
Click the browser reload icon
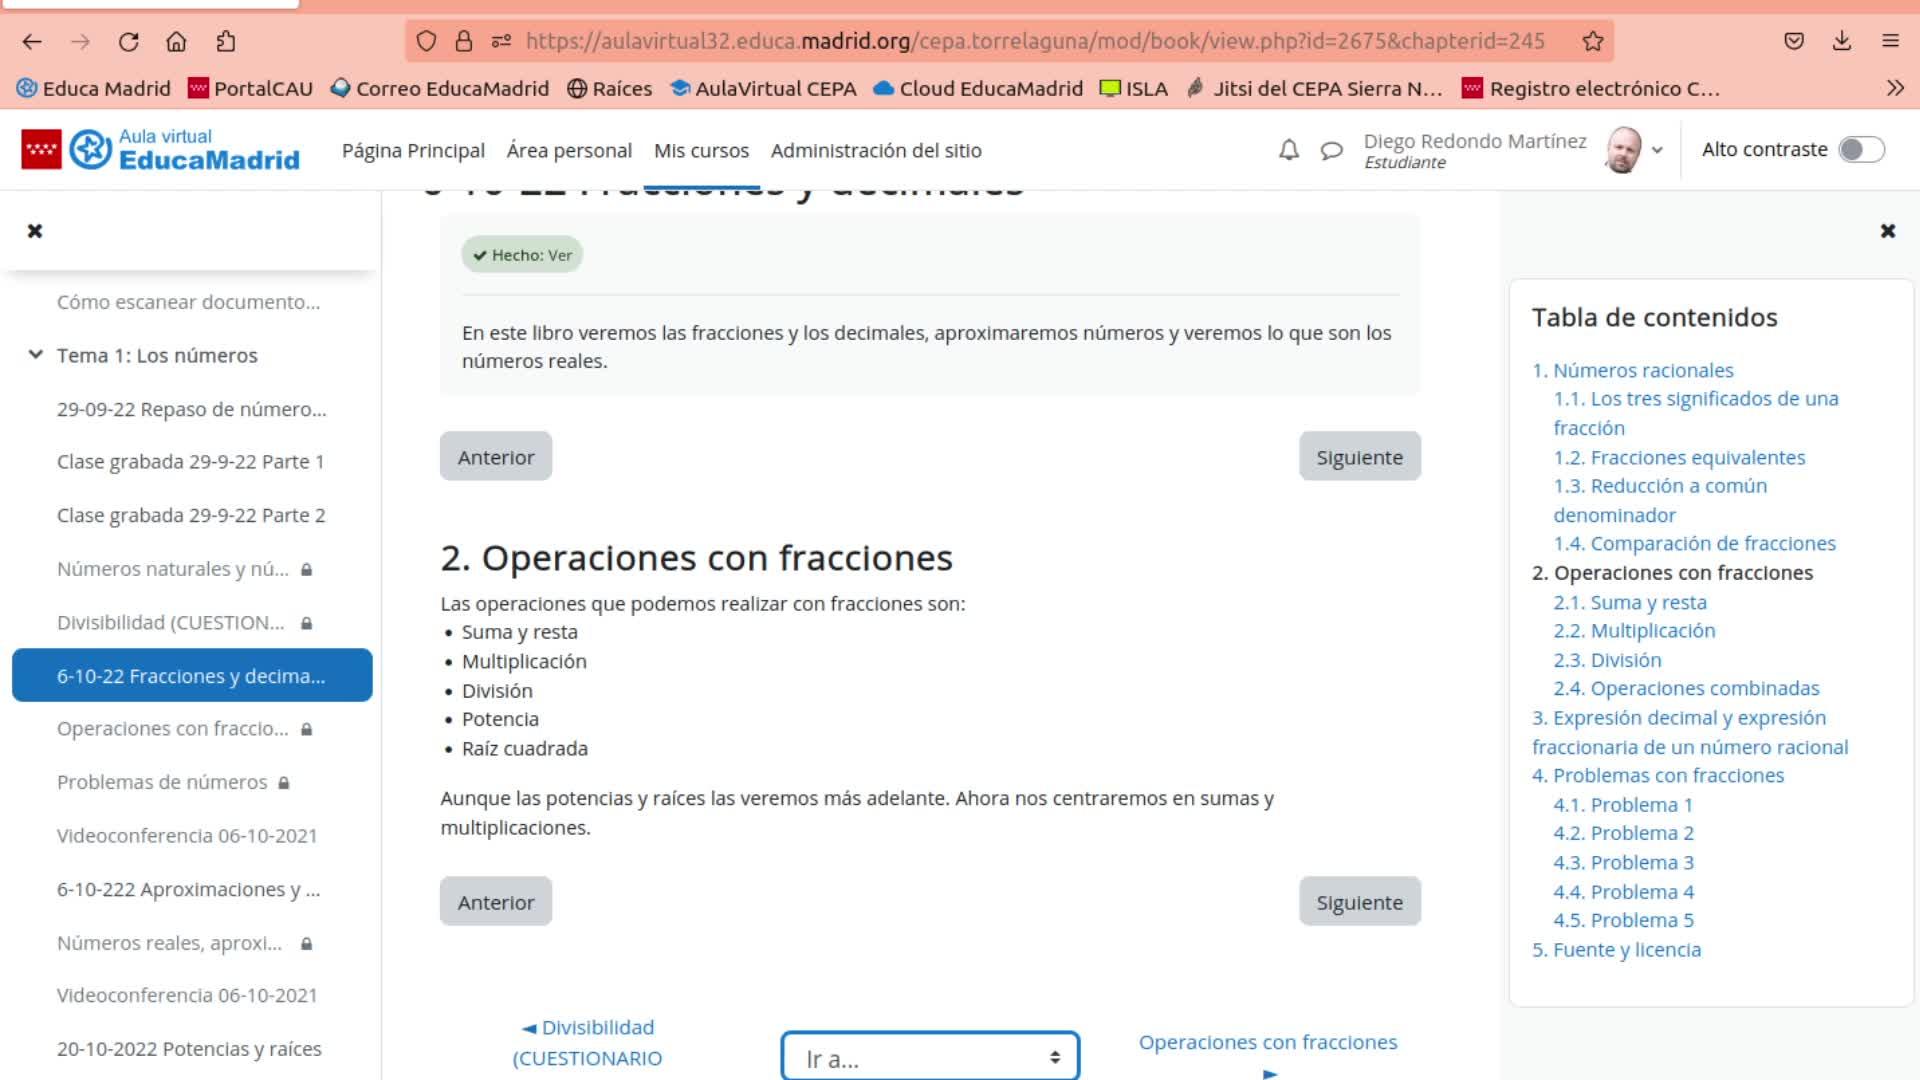(x=128, y=41)
